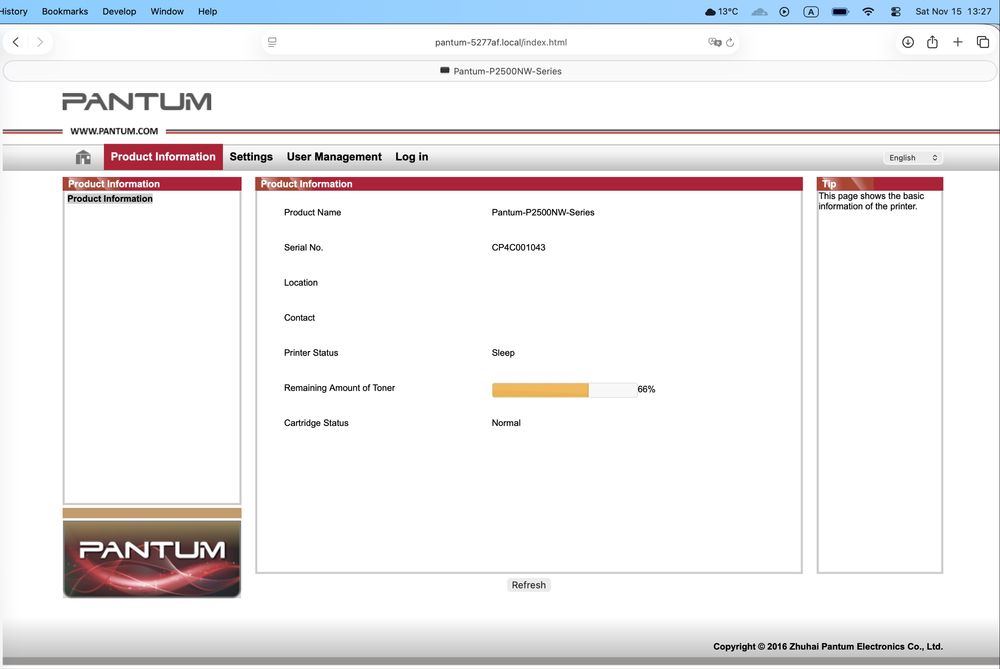
Task: Open the English language dropdown
Action: [x=913, y=158]
